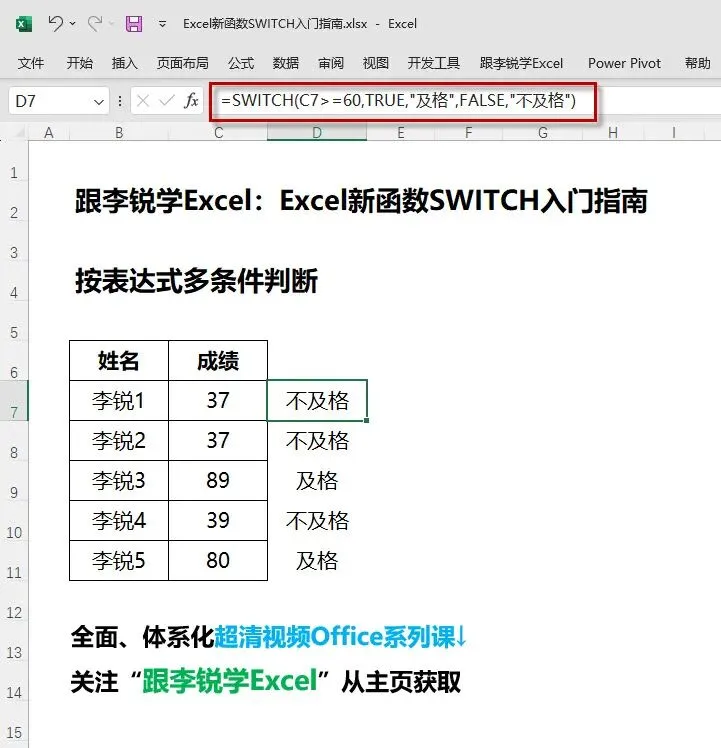721x748 pixels.
Task: Undo the last action
Action: 55,23
